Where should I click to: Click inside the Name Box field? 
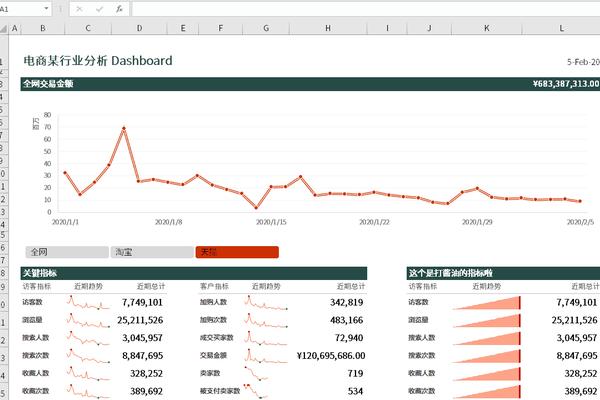20,8
